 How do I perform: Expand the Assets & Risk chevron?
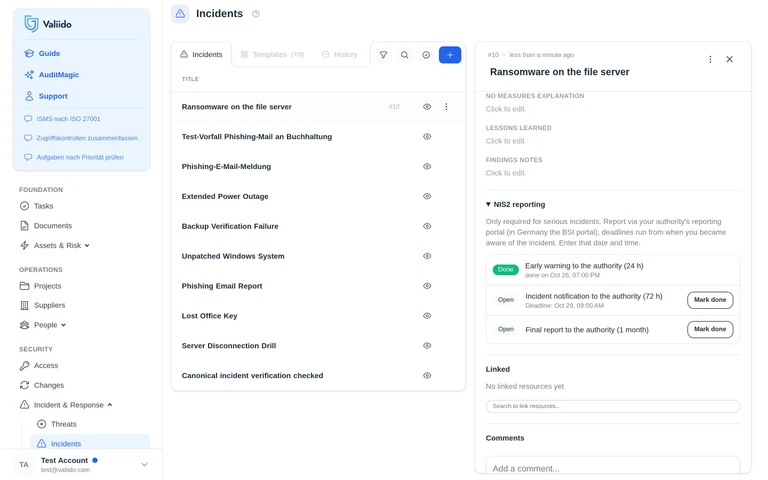click(87, 246)
